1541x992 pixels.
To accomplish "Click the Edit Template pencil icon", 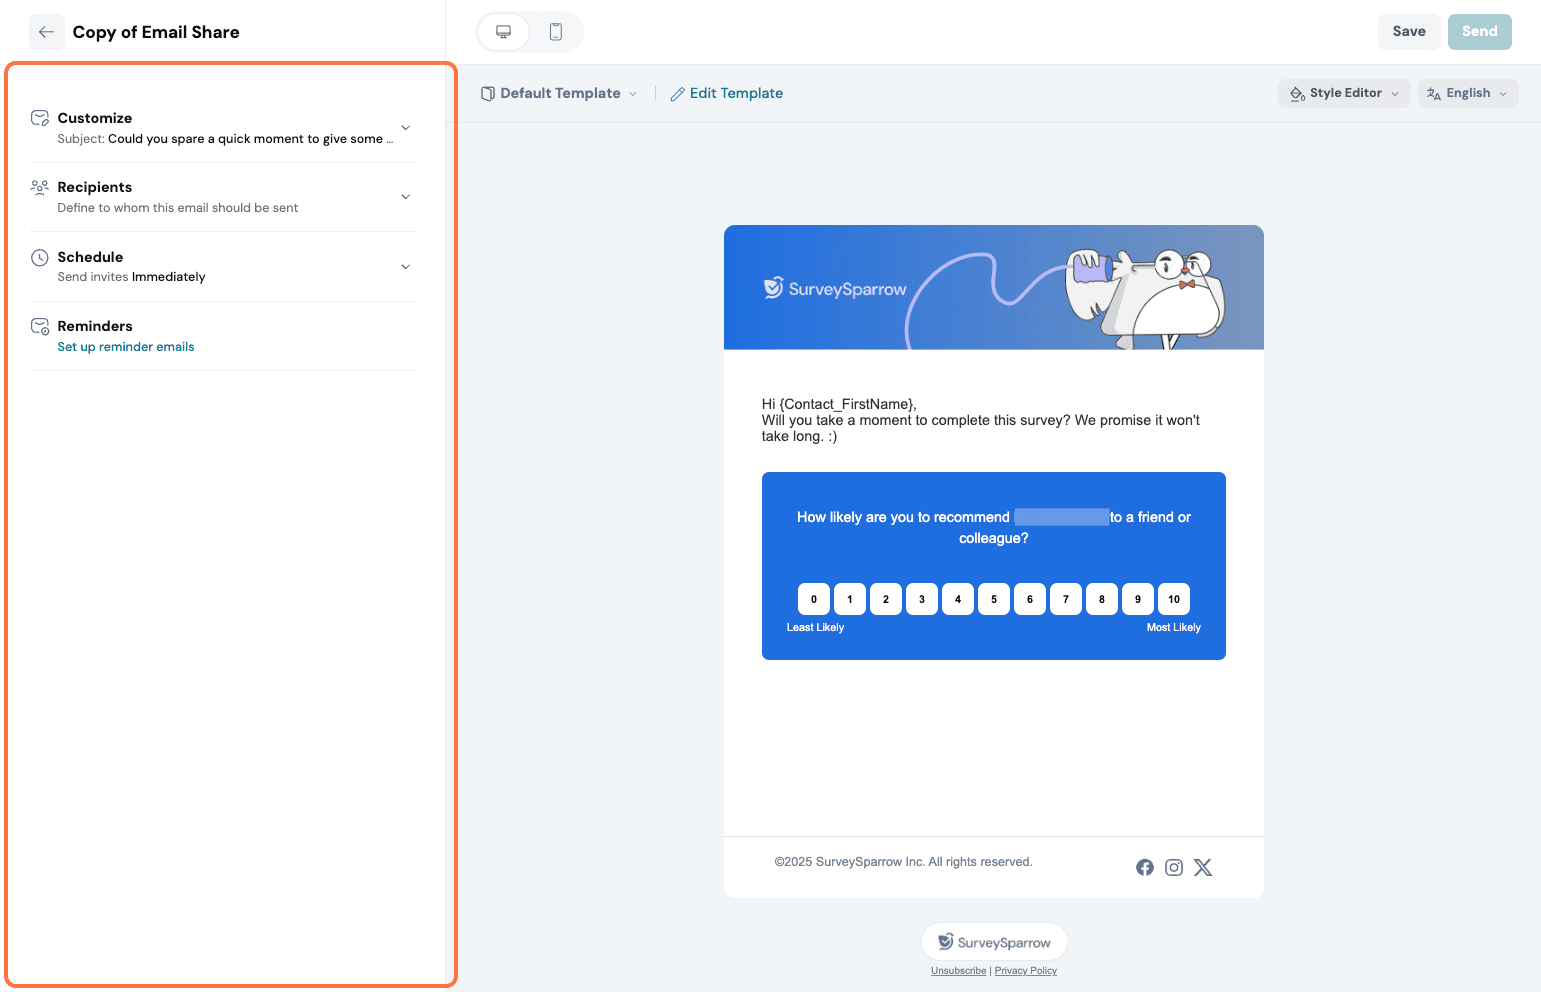I will pyautogui.click(x=678, y=94).
